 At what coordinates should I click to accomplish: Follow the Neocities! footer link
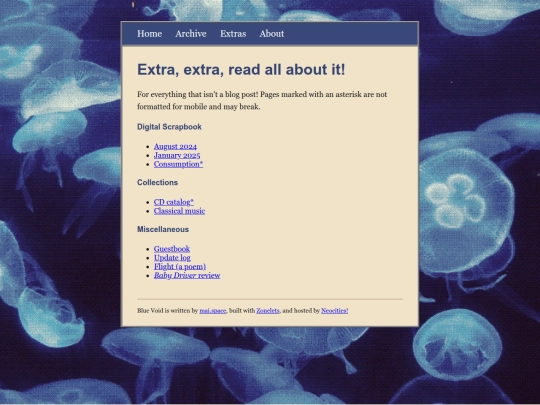point(335,311)
